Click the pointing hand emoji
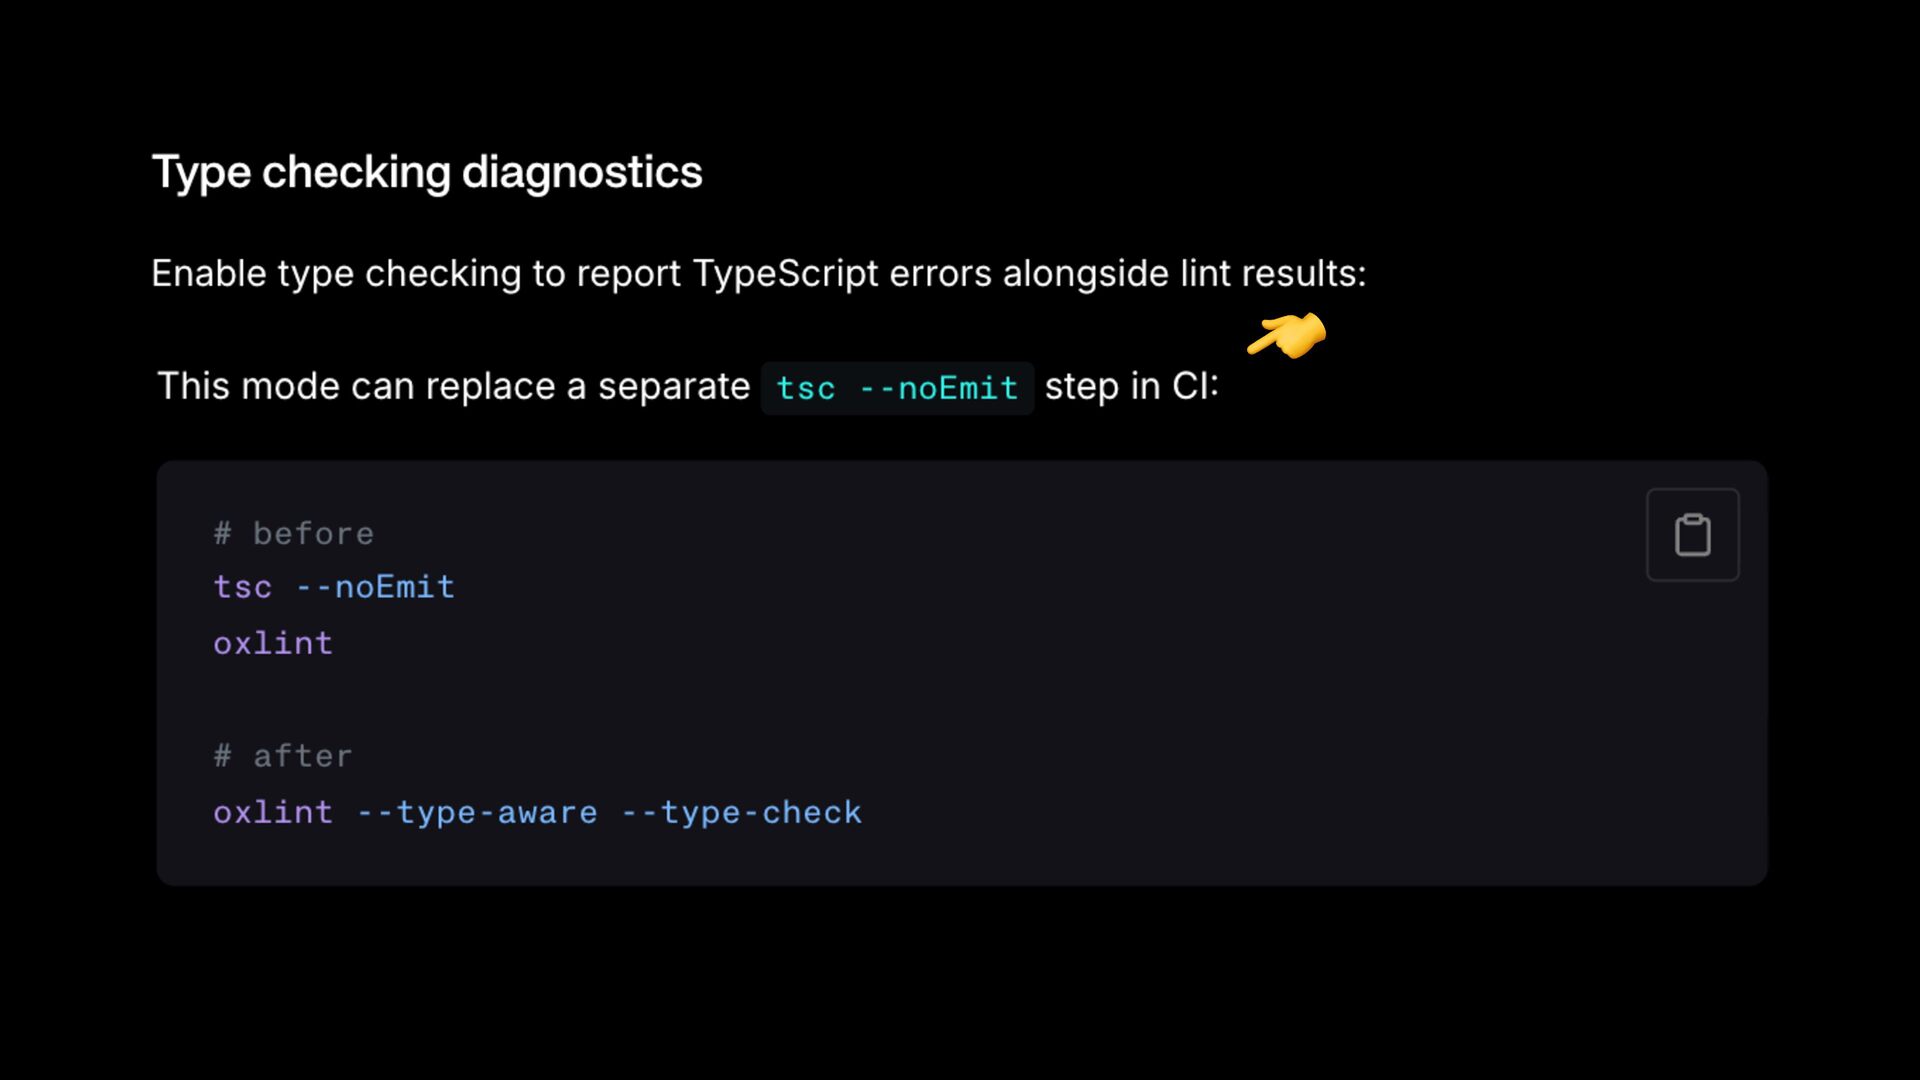 pyautogui.click(x=1287, y=335)
